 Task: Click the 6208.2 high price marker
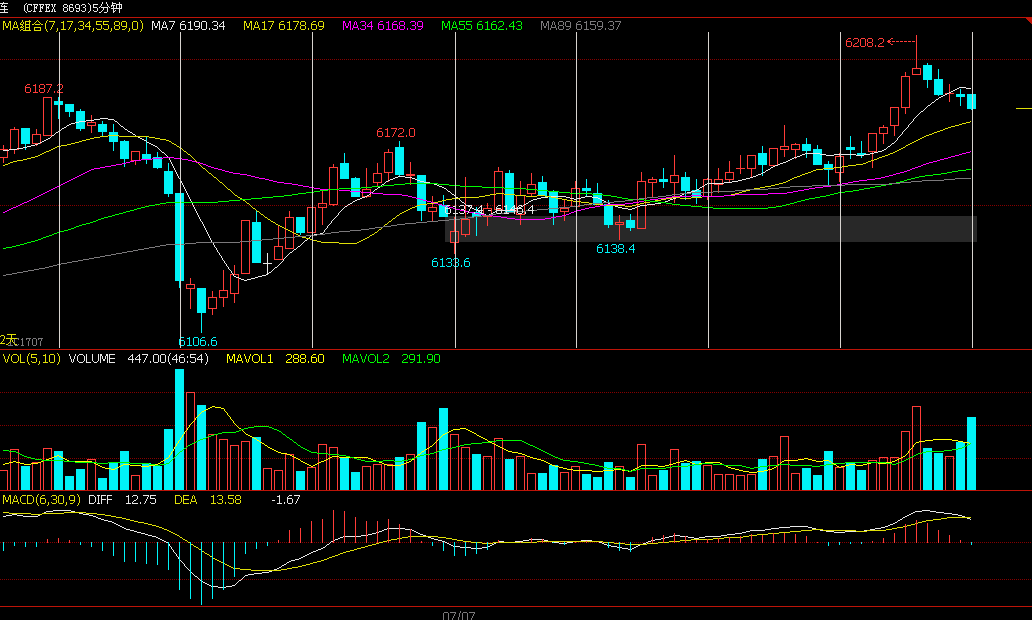864,43
